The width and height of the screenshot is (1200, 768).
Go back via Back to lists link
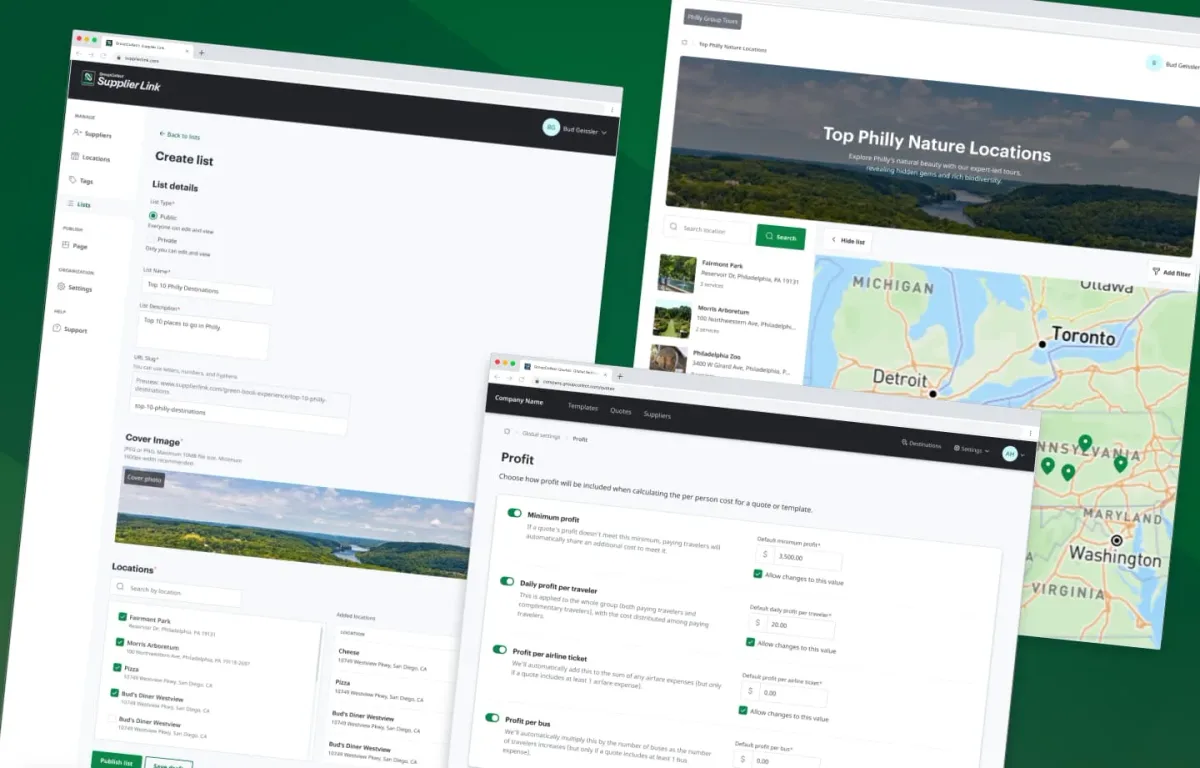179,135
